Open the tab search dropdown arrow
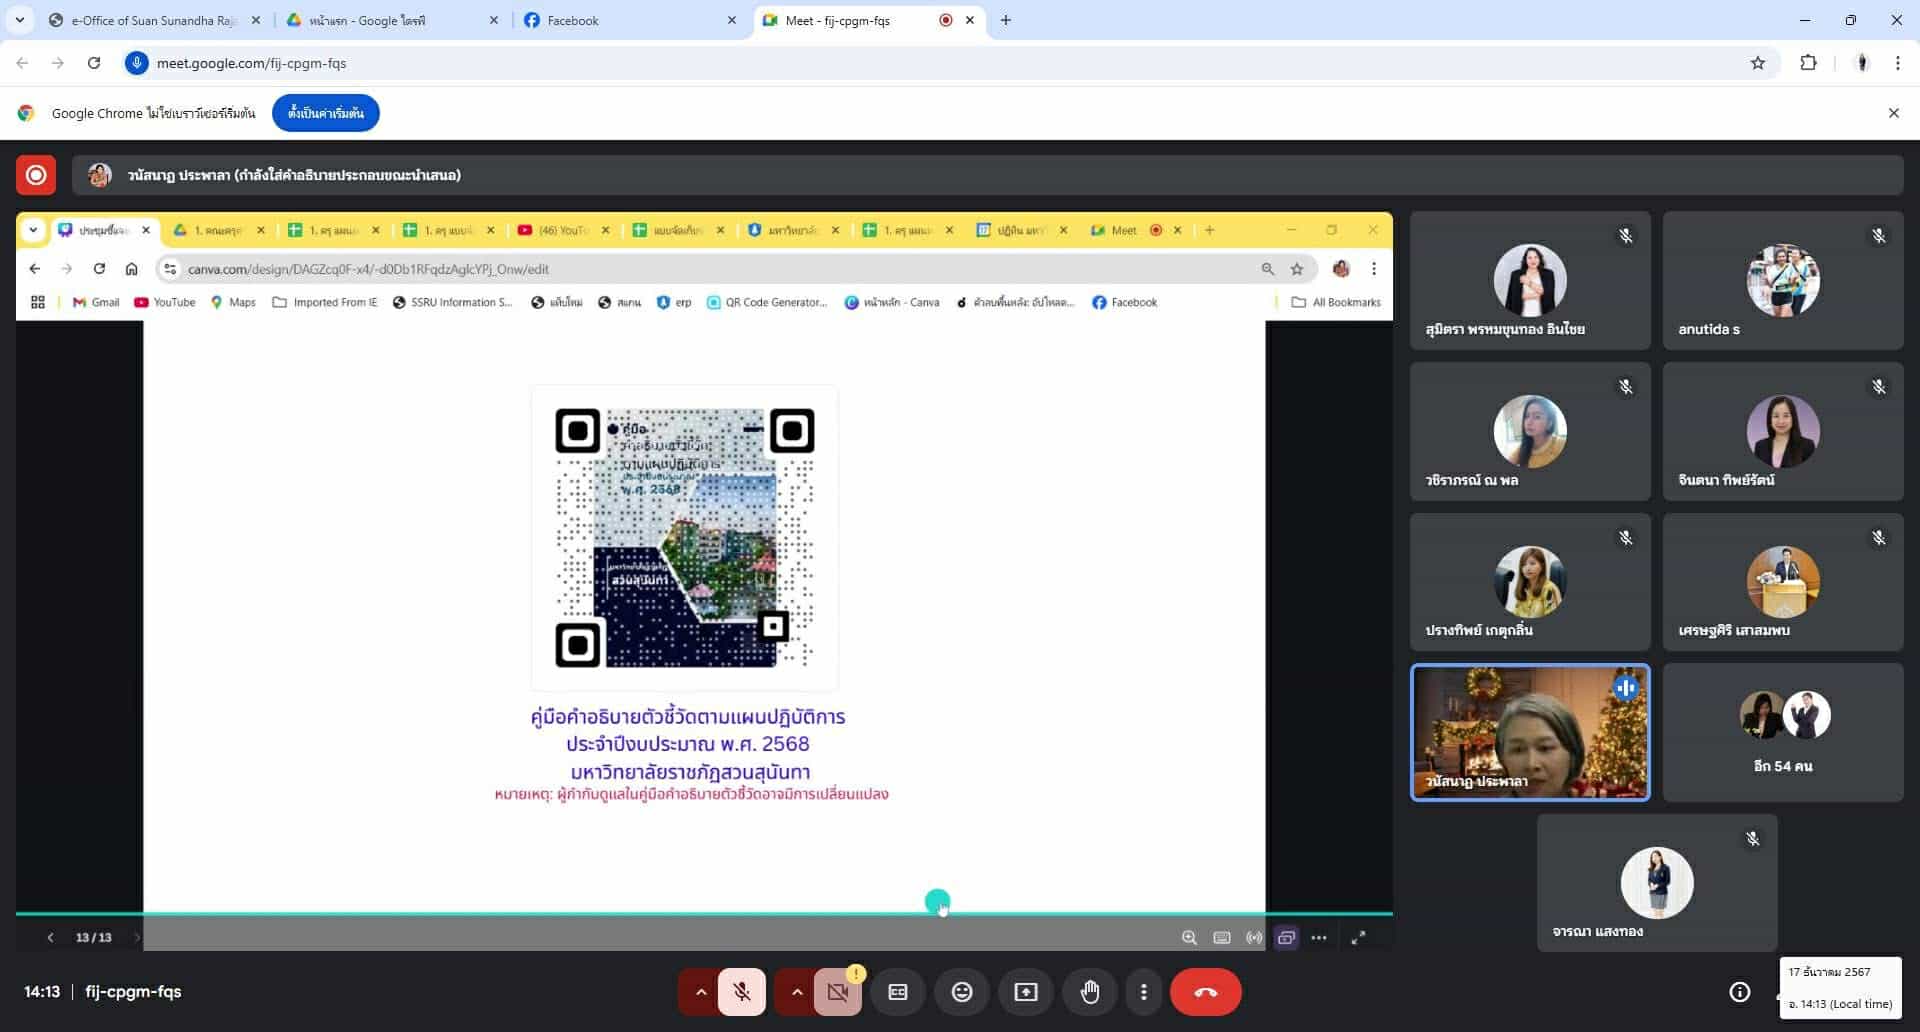The height and width of the screenshot is (1032, 1920). point(20,20)
